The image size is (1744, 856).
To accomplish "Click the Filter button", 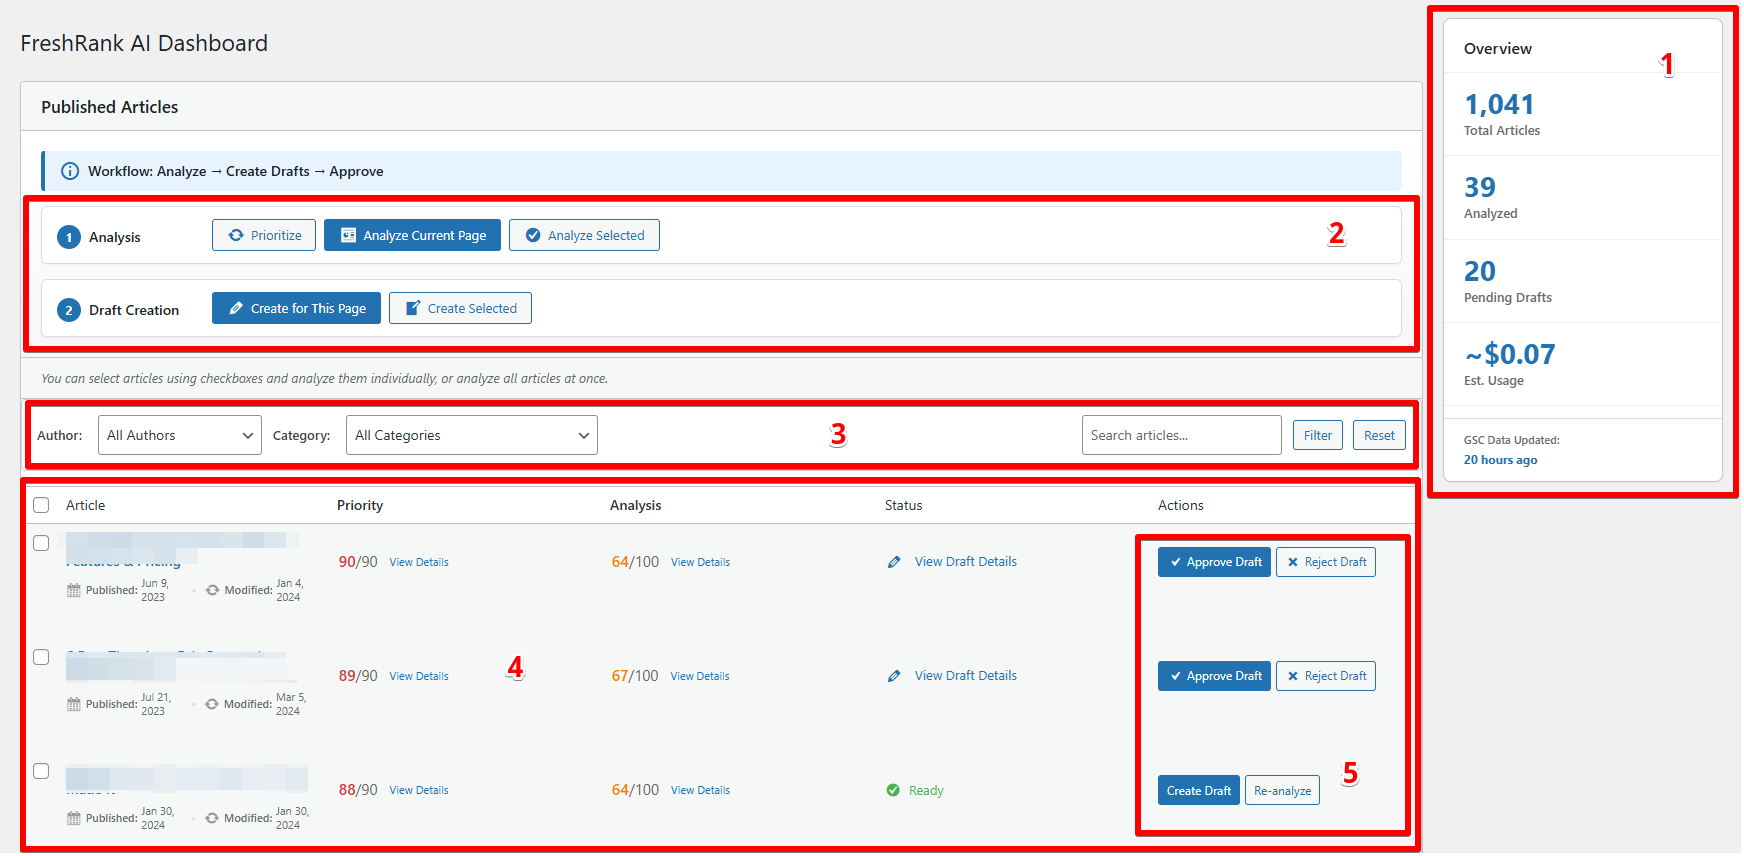I will pos(1318,435).
